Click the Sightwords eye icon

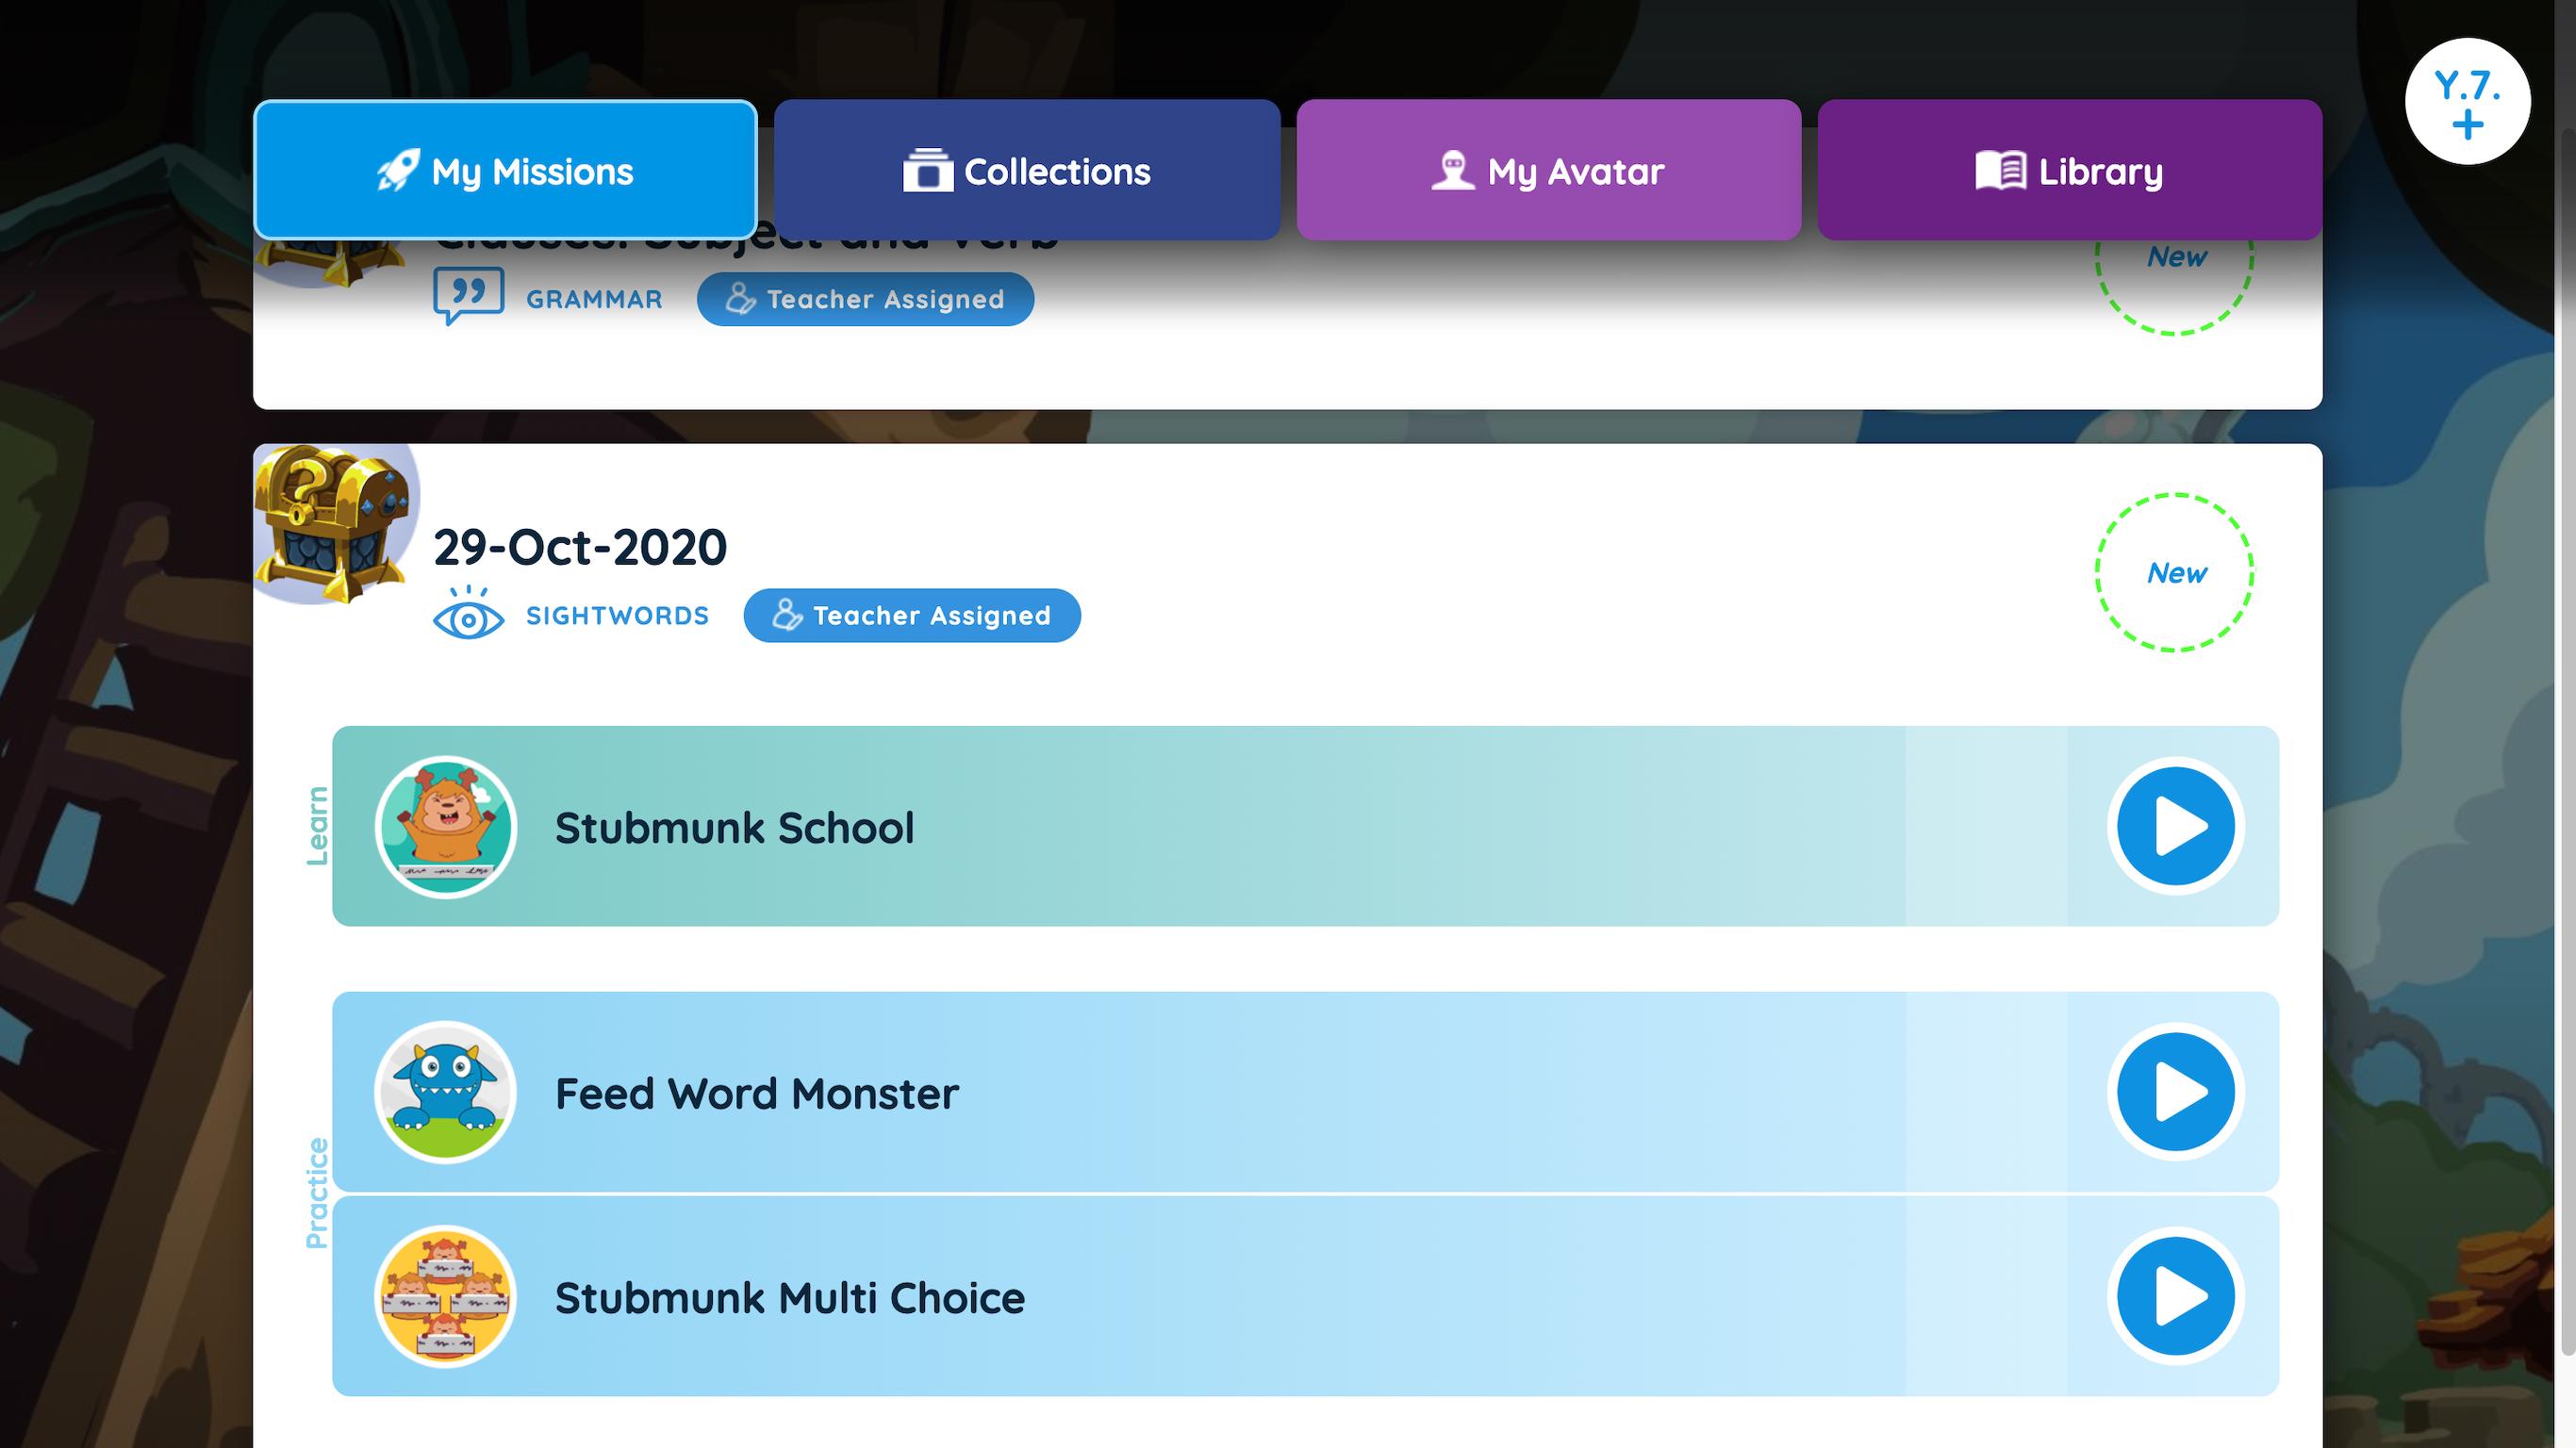coord(467,614)
